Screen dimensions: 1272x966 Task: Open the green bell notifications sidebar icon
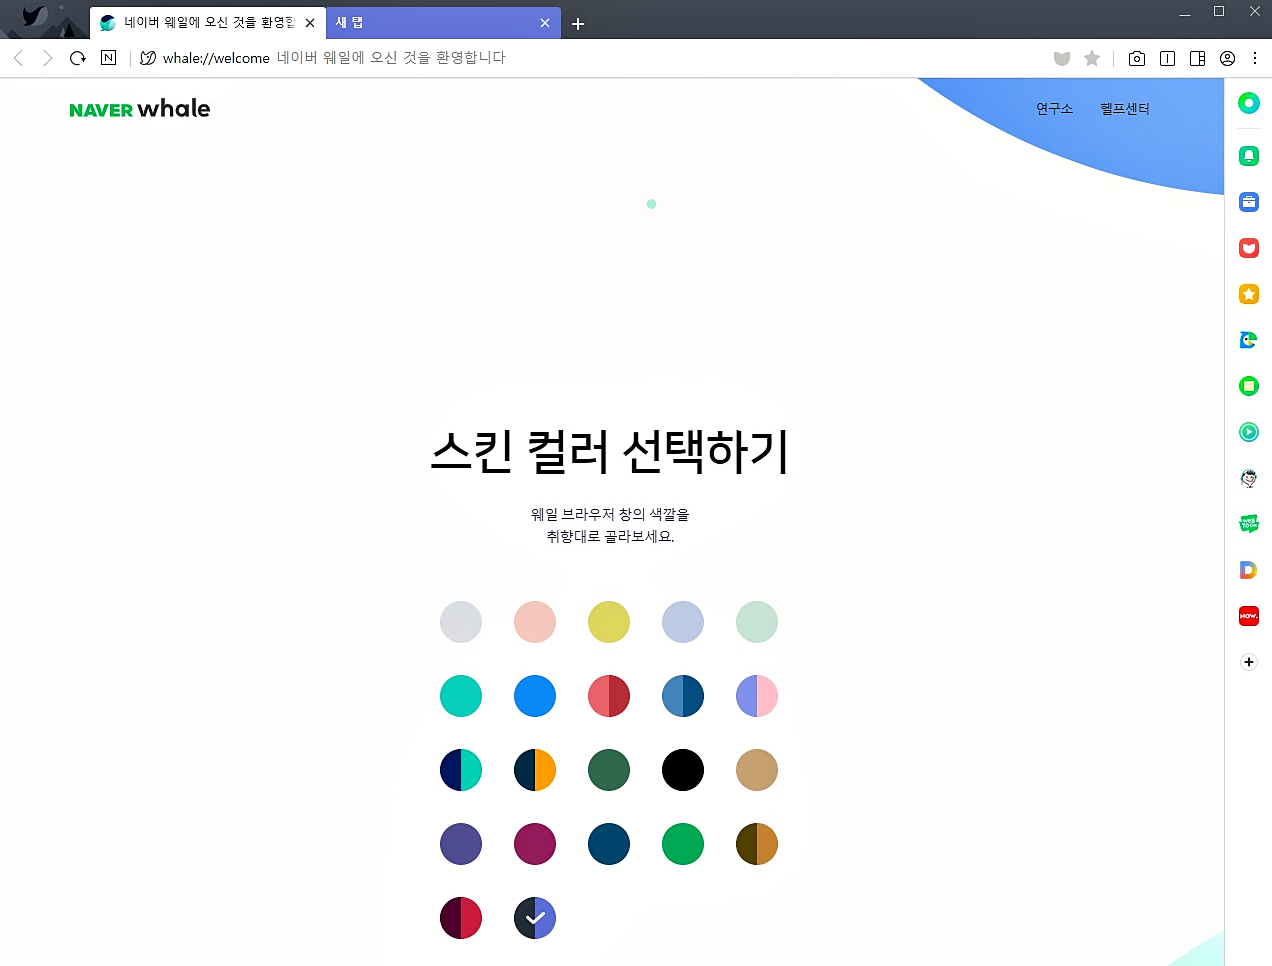point(1249,156)
